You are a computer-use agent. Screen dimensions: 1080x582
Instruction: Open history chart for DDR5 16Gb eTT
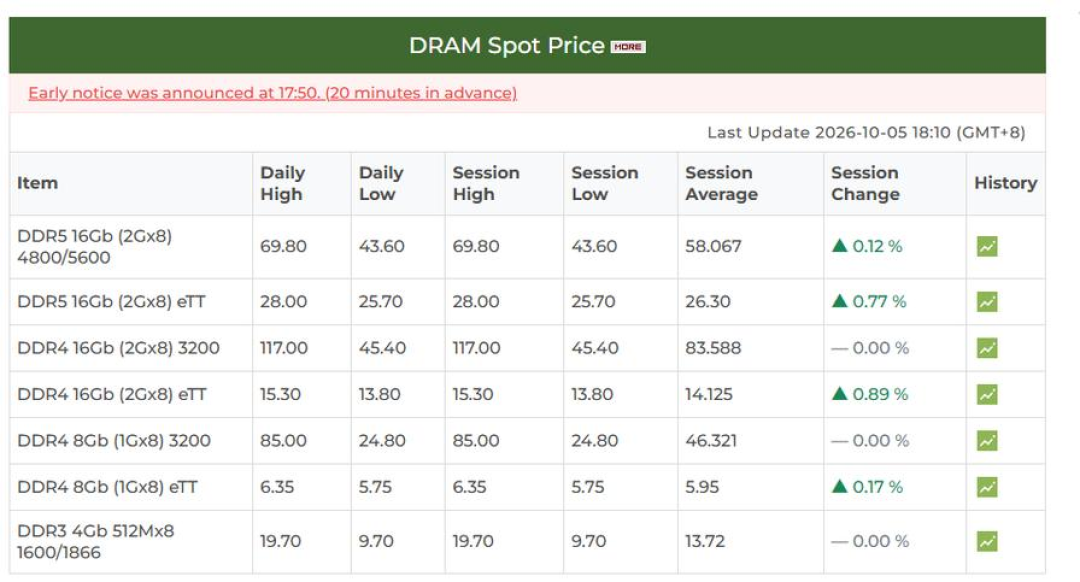[986, 302]
